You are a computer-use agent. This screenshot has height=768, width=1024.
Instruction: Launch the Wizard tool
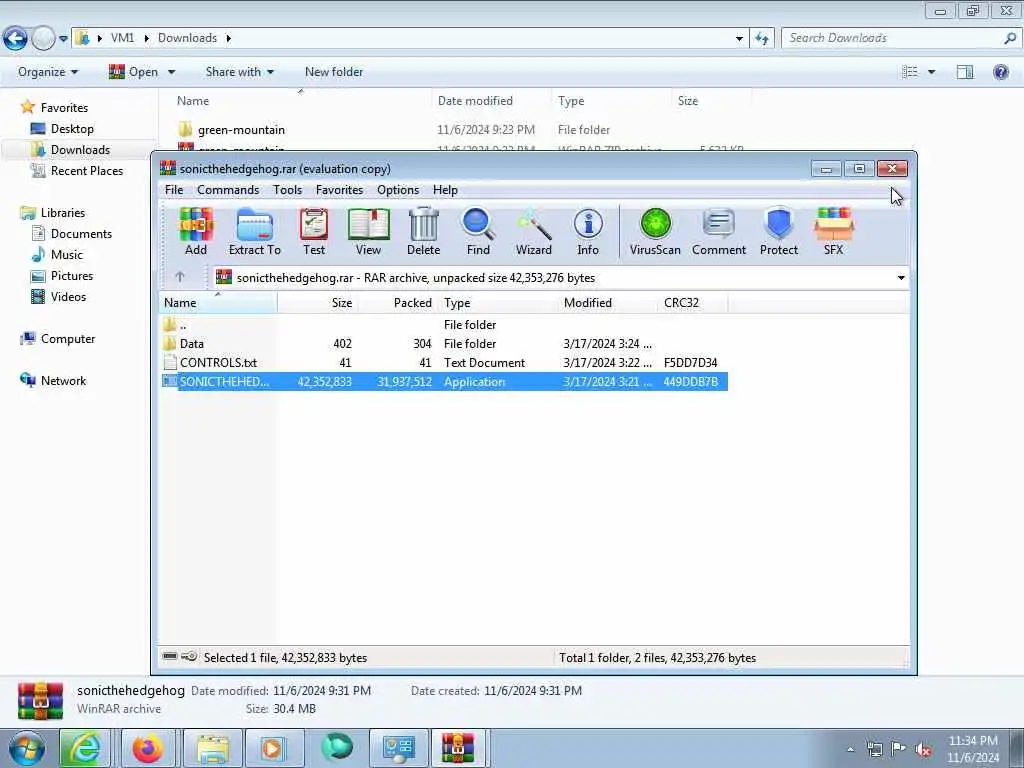[534, 232]
